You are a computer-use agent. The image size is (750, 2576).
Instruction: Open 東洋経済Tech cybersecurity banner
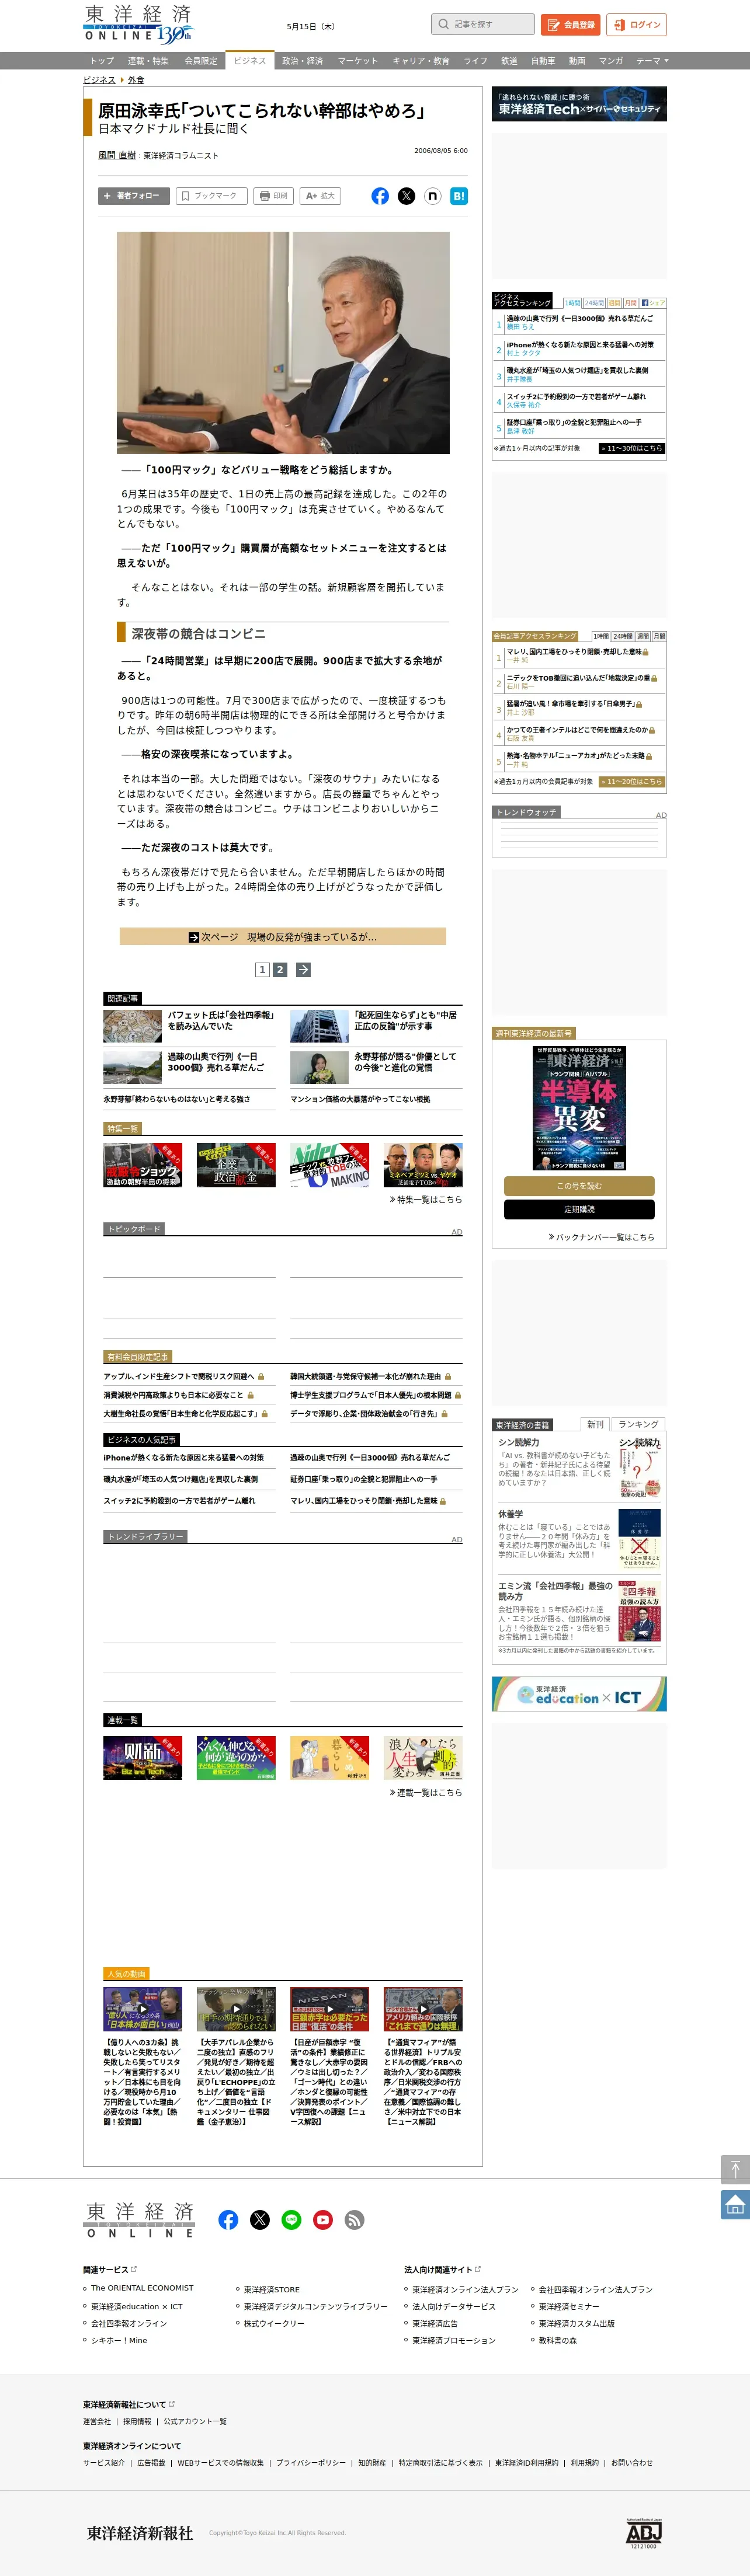pyautogui.click(x=579, y=104)
